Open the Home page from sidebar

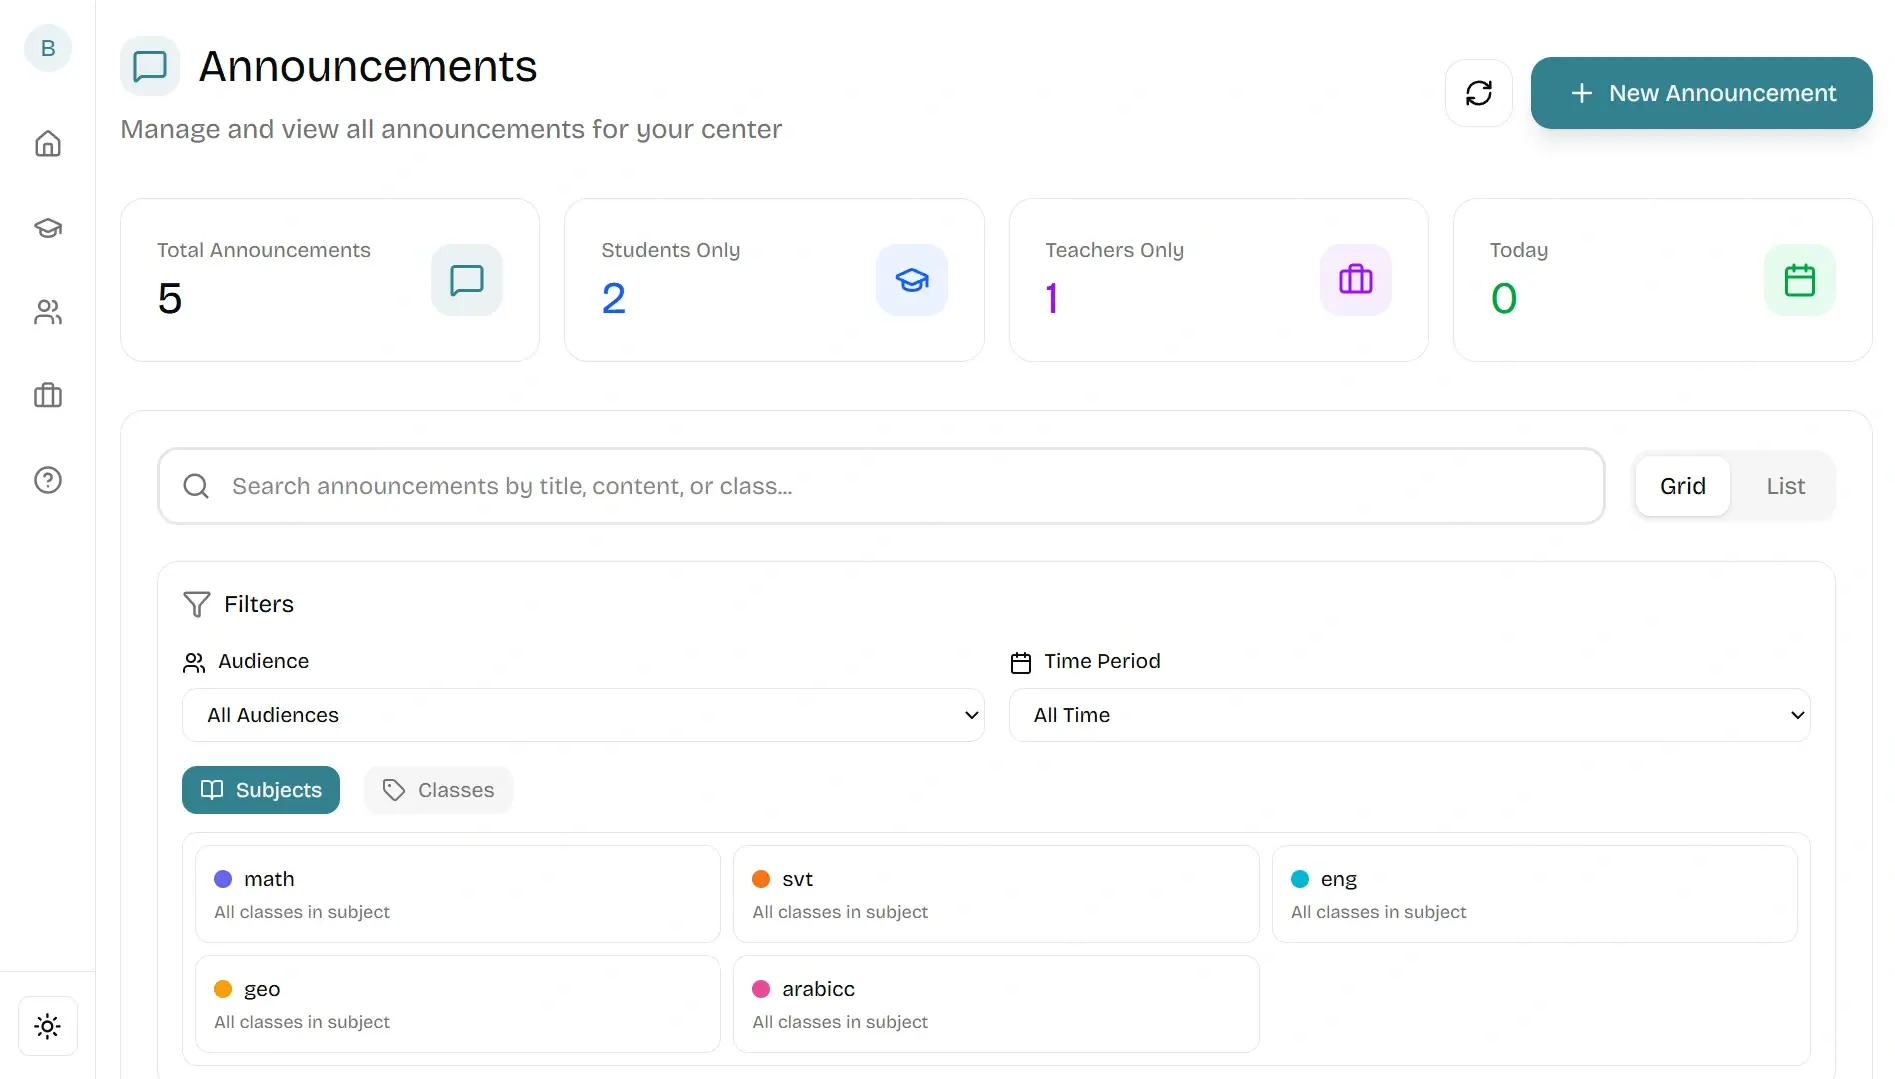point(47,144)
